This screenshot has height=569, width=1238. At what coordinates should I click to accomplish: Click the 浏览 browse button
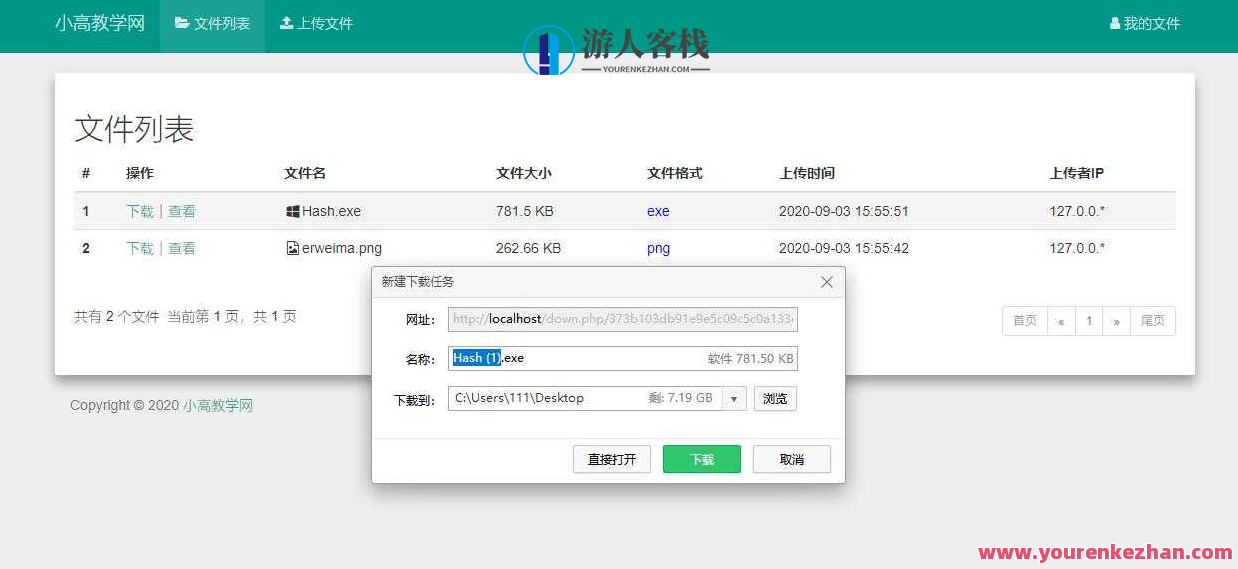(775, 398)
